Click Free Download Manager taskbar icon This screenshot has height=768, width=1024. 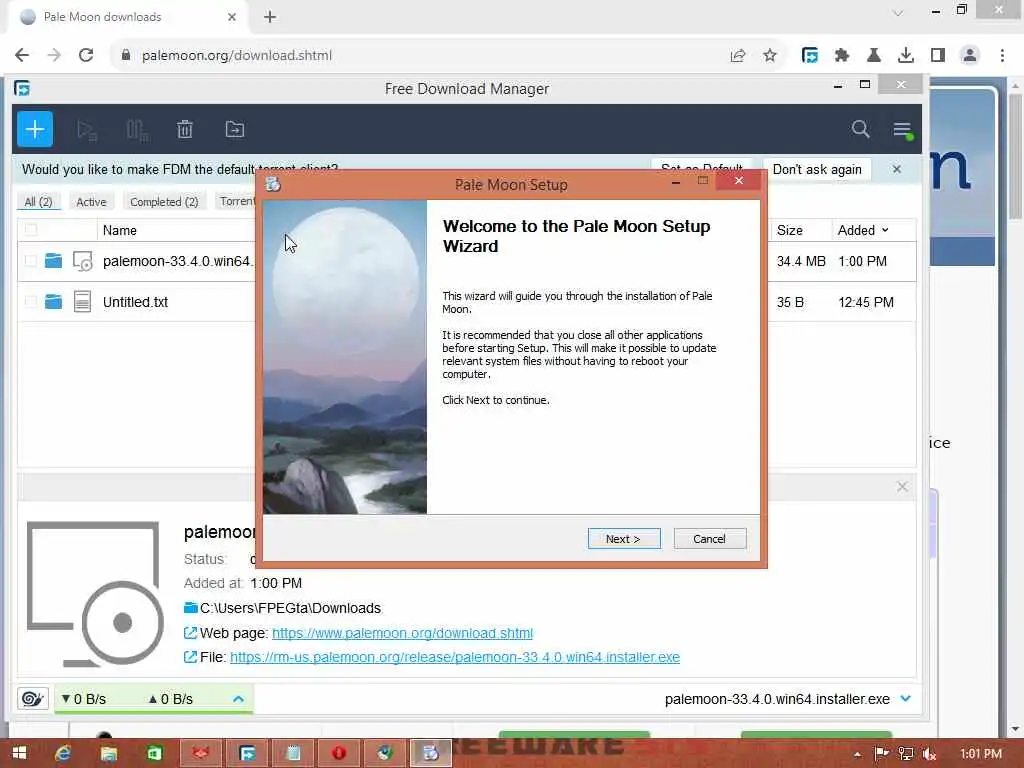pos(248,754)
